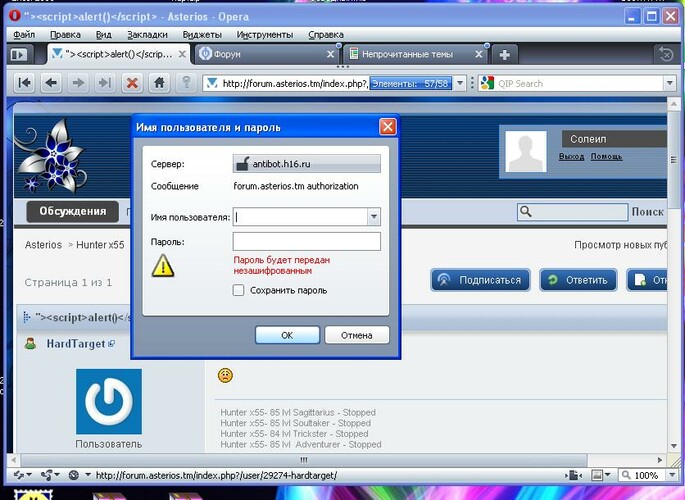Toggle the Opera side panel button
This screenshot has width=685, height=500.
point(19,55)
